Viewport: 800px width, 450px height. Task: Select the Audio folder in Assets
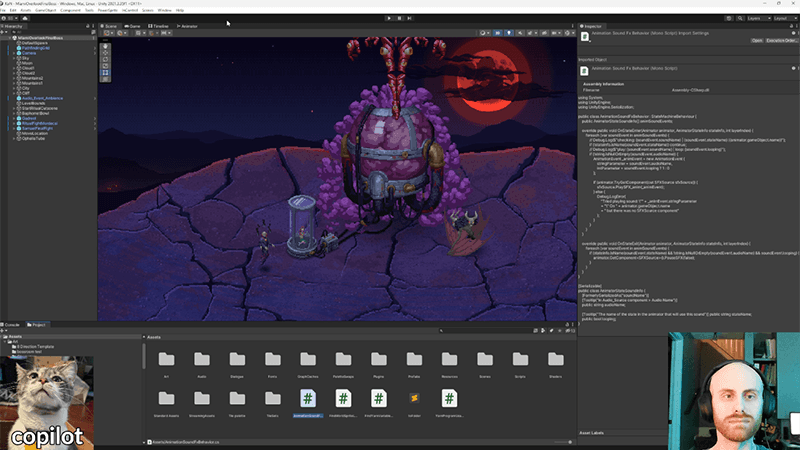(x=202, y=364)
